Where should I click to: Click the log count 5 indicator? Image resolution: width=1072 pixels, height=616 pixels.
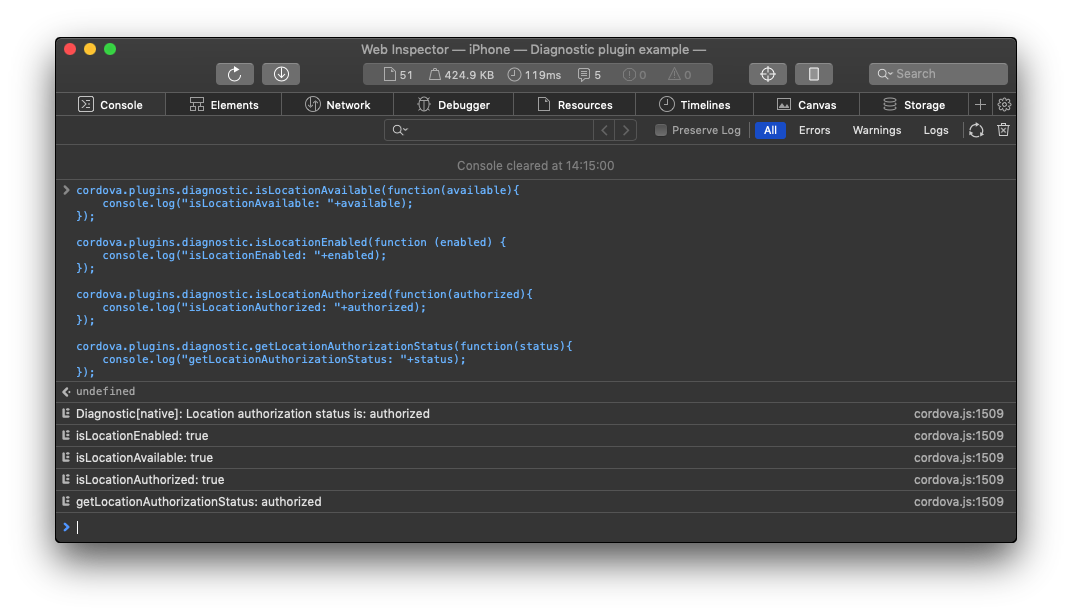point(589,75)
